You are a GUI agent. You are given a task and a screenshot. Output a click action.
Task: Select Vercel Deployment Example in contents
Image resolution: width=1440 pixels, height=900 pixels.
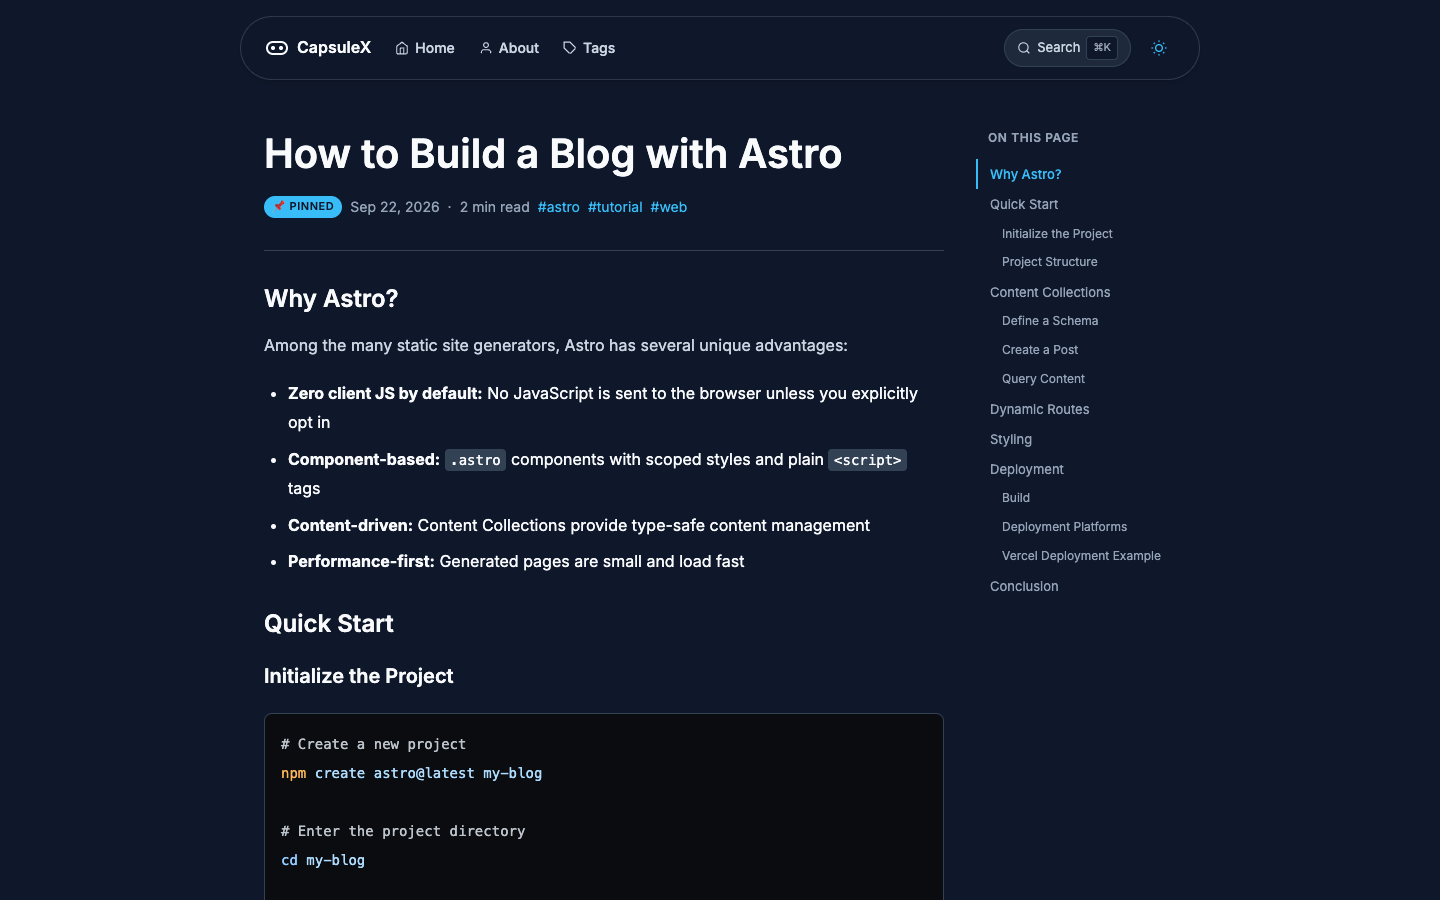[1081, 556]
